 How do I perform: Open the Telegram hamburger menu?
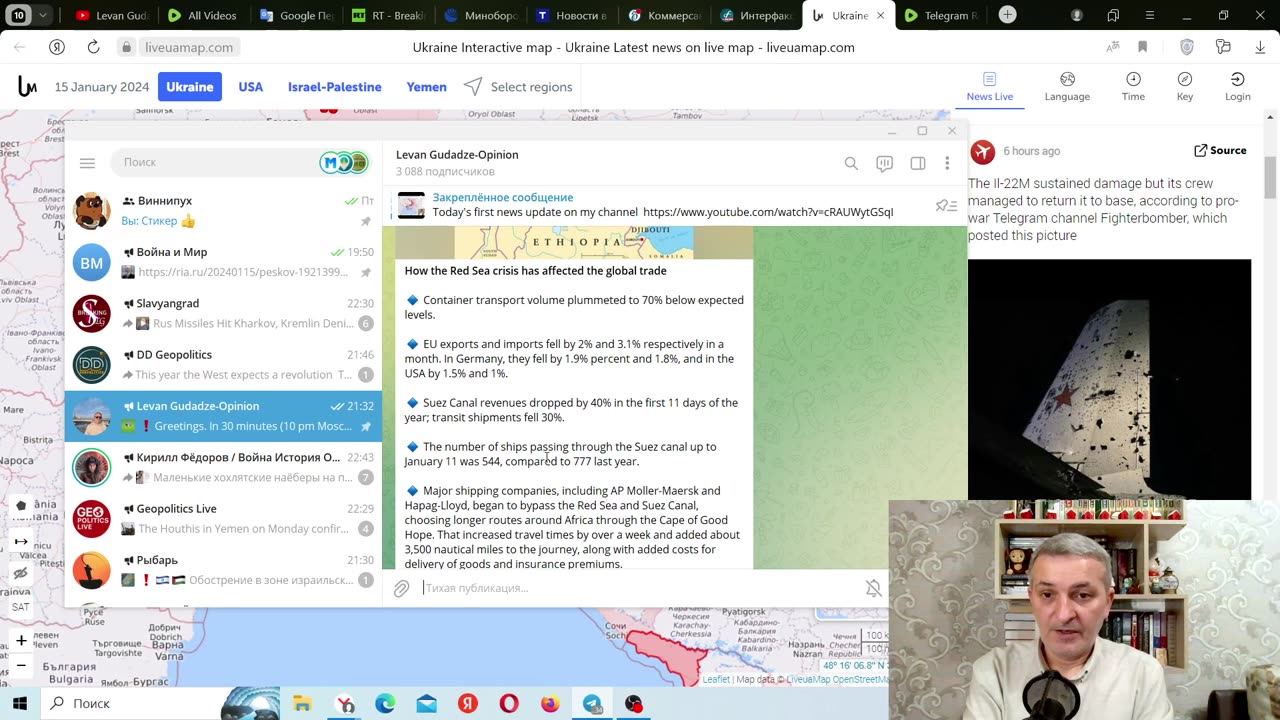(x=87, y=163)
